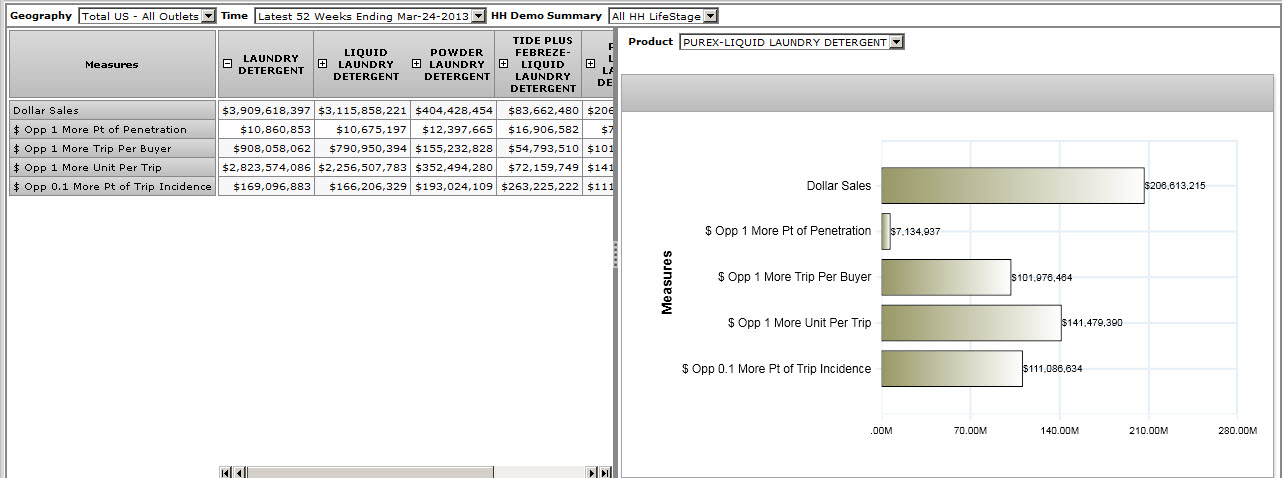Open the Geography dropdown
The image size is (1282, 478).
(x=208, y=16)
